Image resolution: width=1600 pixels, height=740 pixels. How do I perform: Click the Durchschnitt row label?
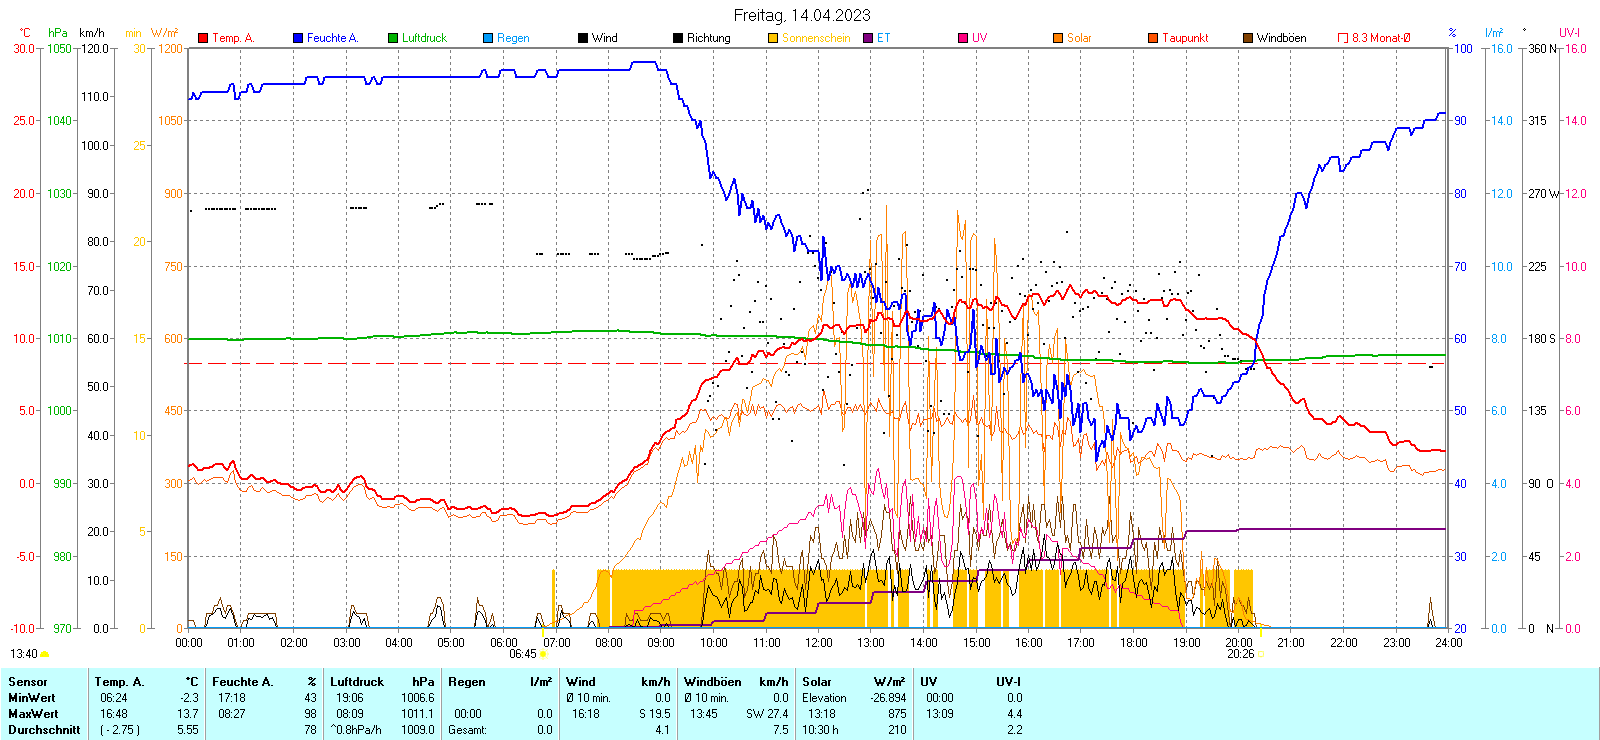(44, 730)
